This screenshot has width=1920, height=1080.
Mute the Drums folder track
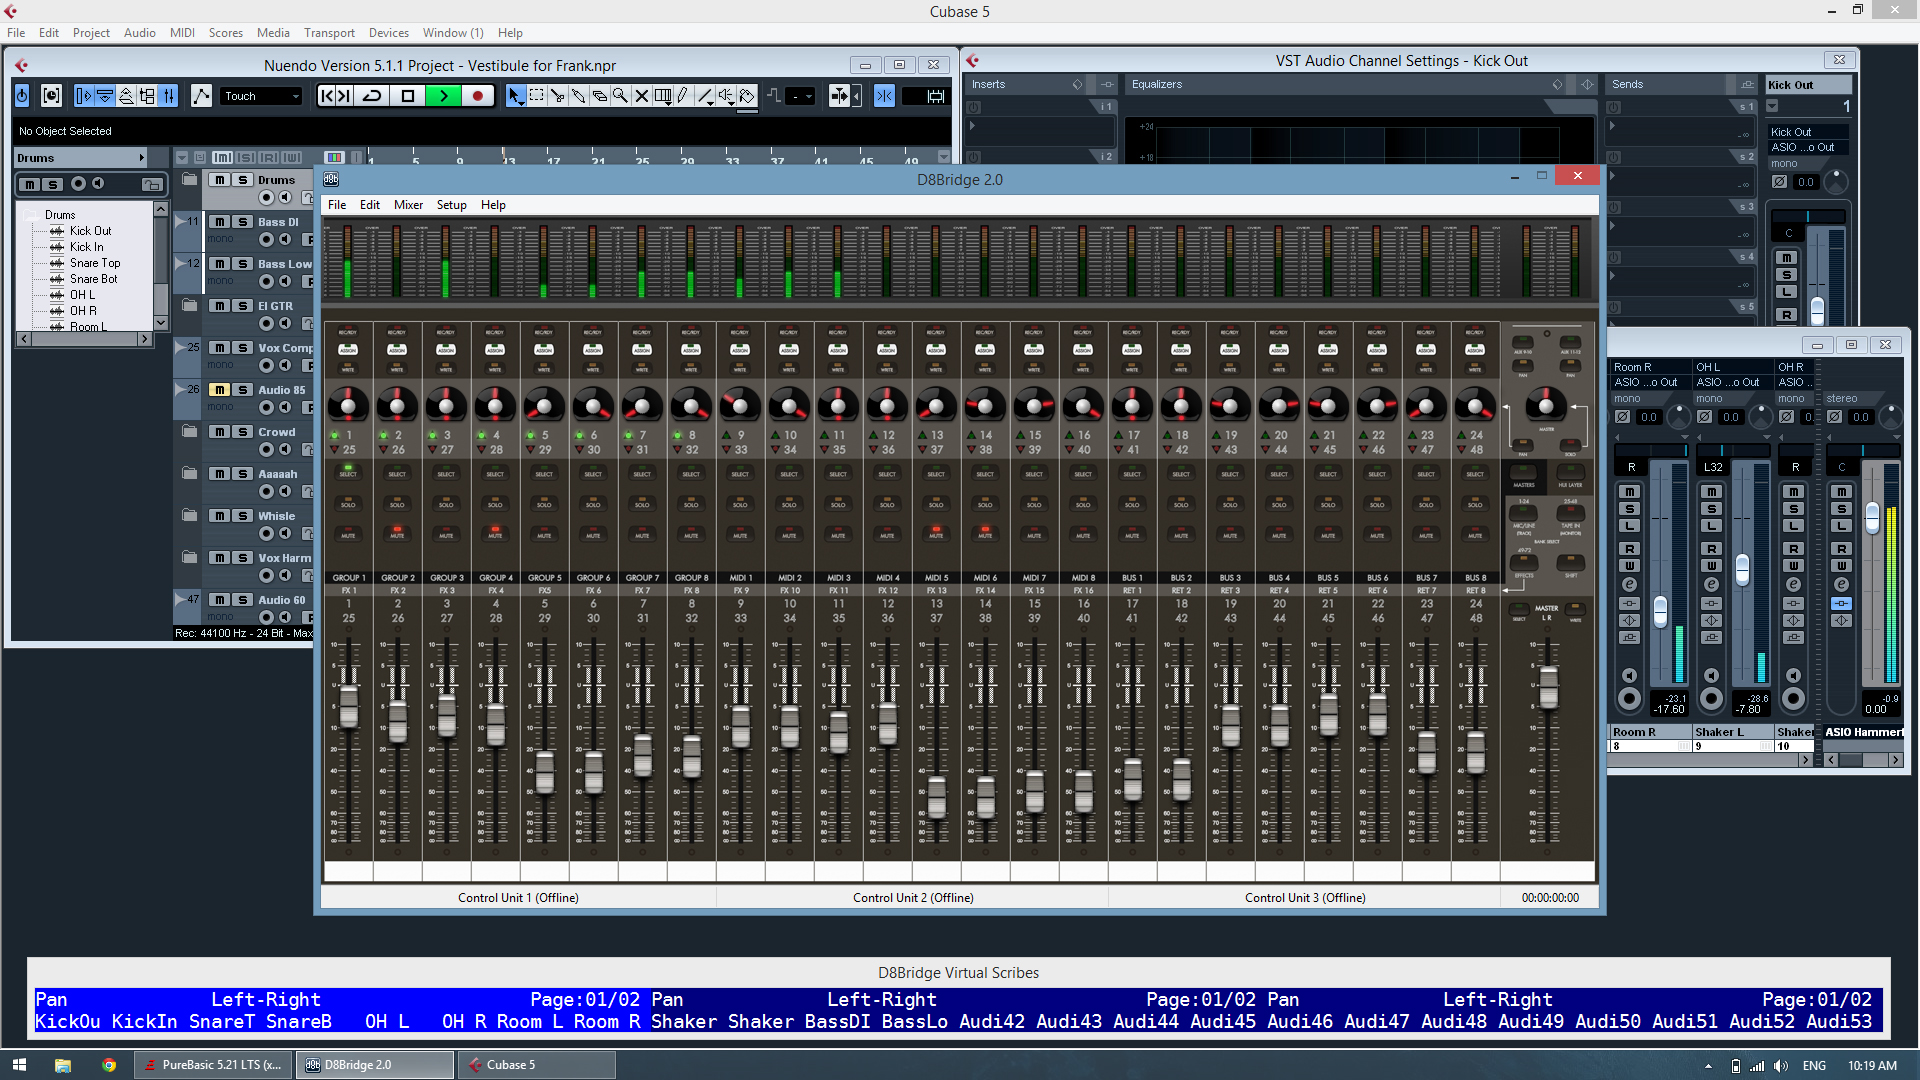[x=219, y=180]
